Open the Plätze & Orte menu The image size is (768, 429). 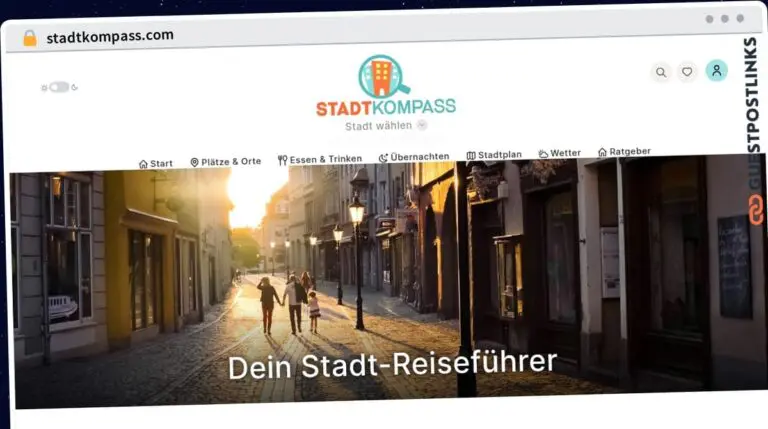point(226,162)
